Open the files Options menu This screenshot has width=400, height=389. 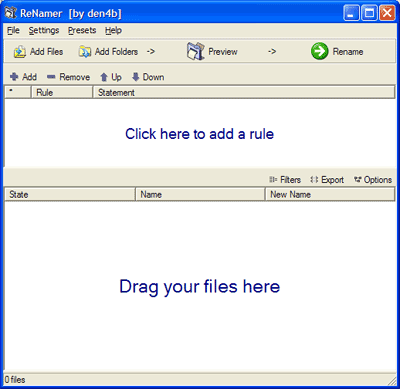pos(373,180)
